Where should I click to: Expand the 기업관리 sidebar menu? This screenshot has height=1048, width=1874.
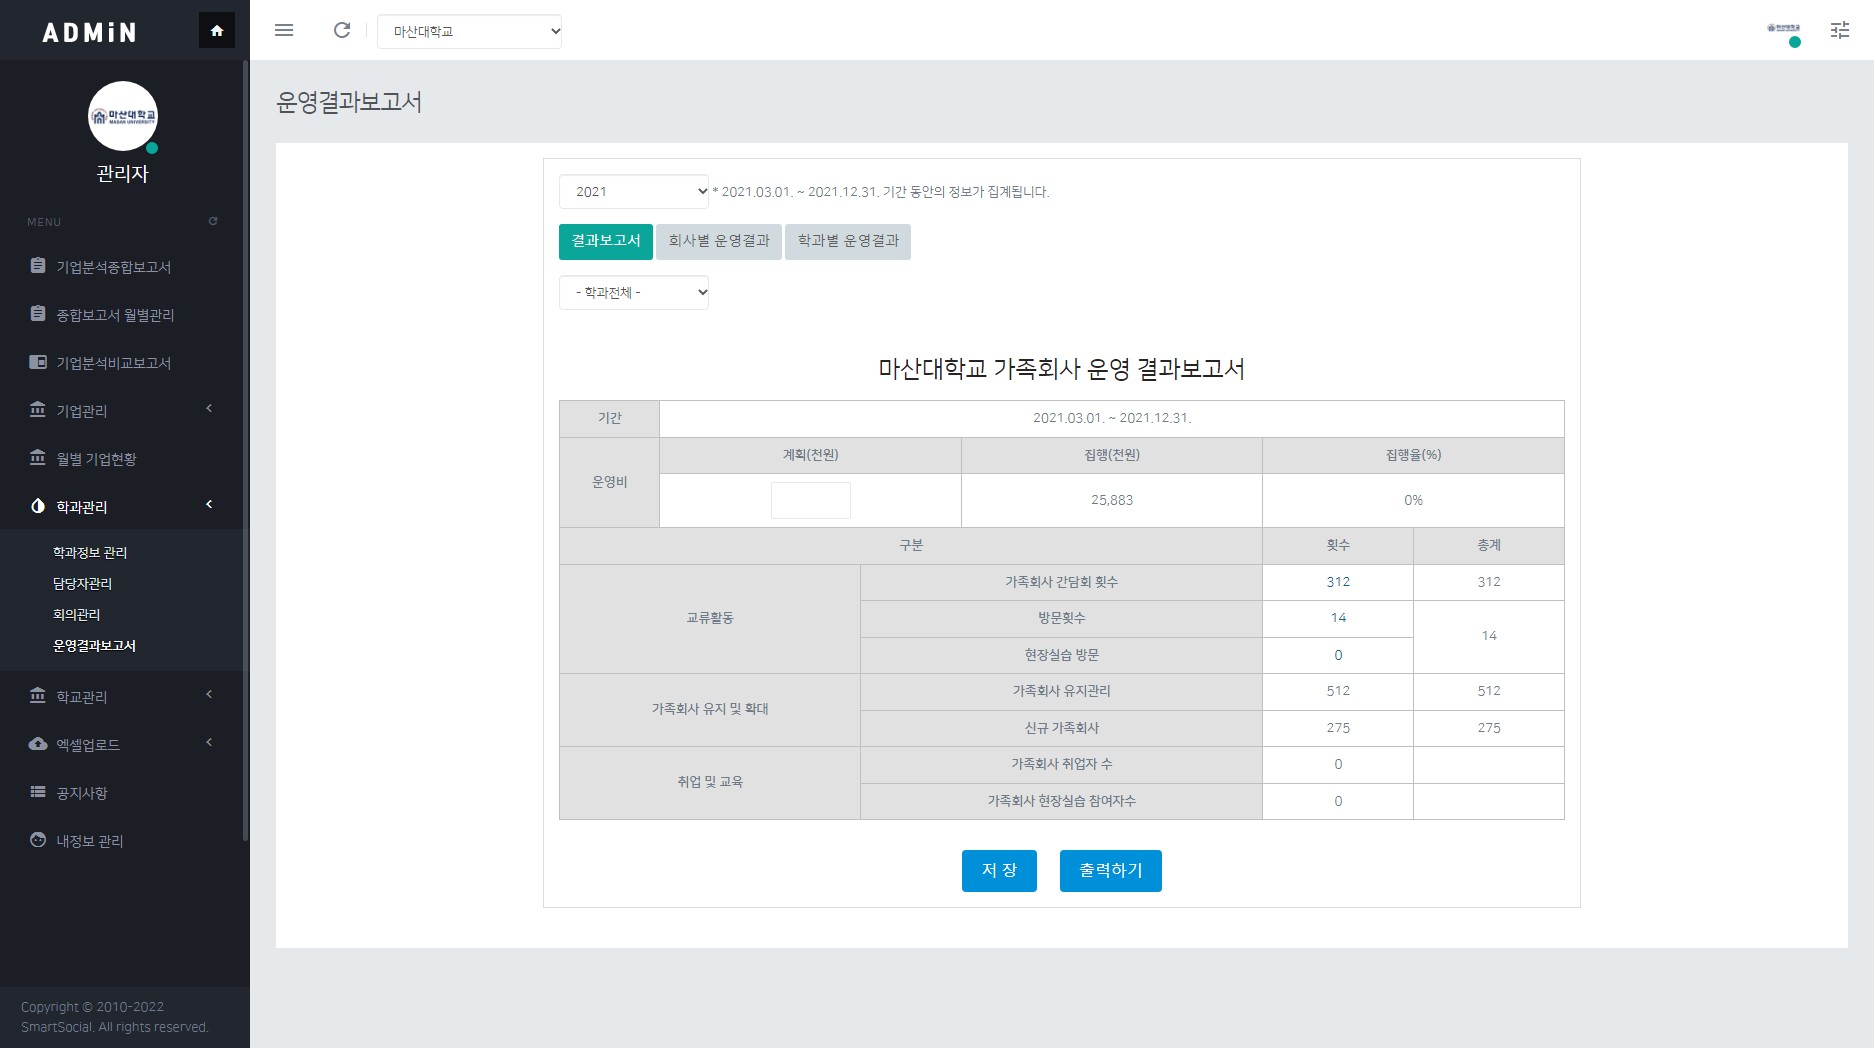point(82,411)
